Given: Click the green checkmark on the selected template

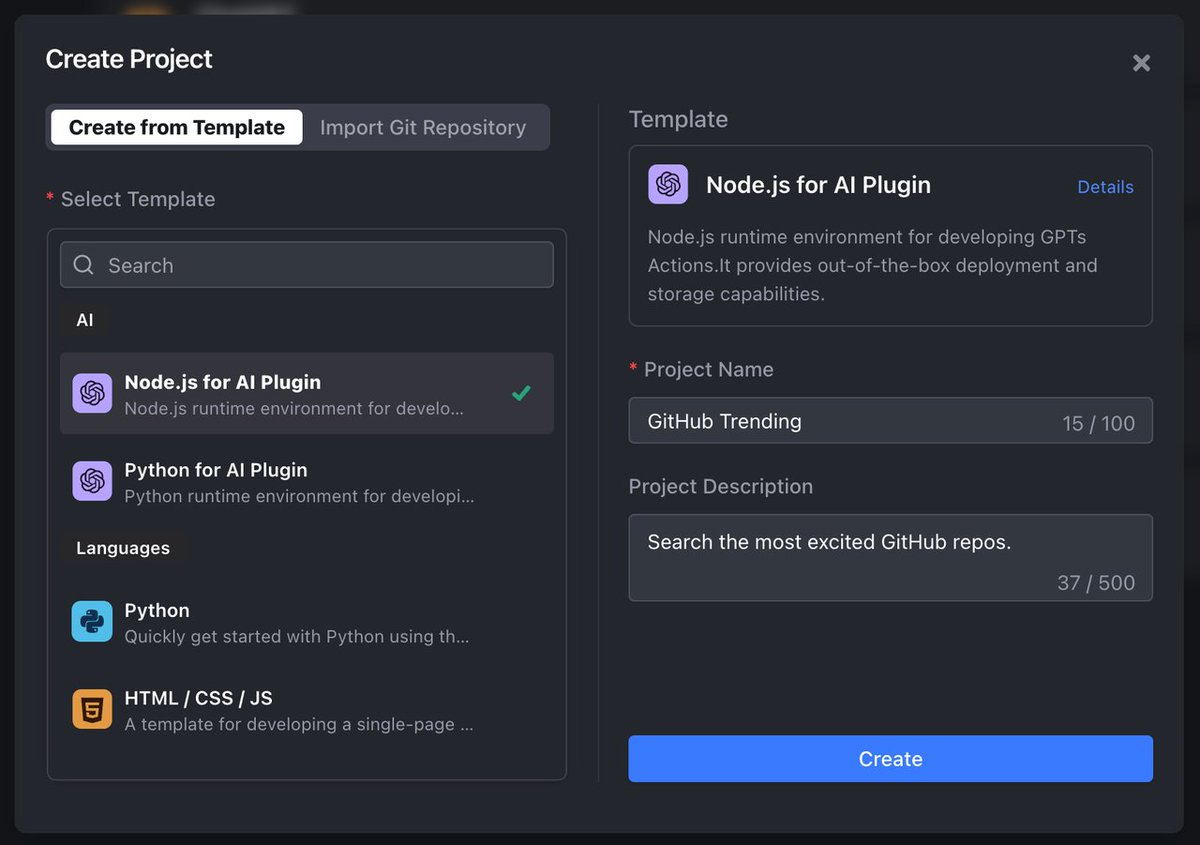Looking at the screenshot, I should click(521, 393).
